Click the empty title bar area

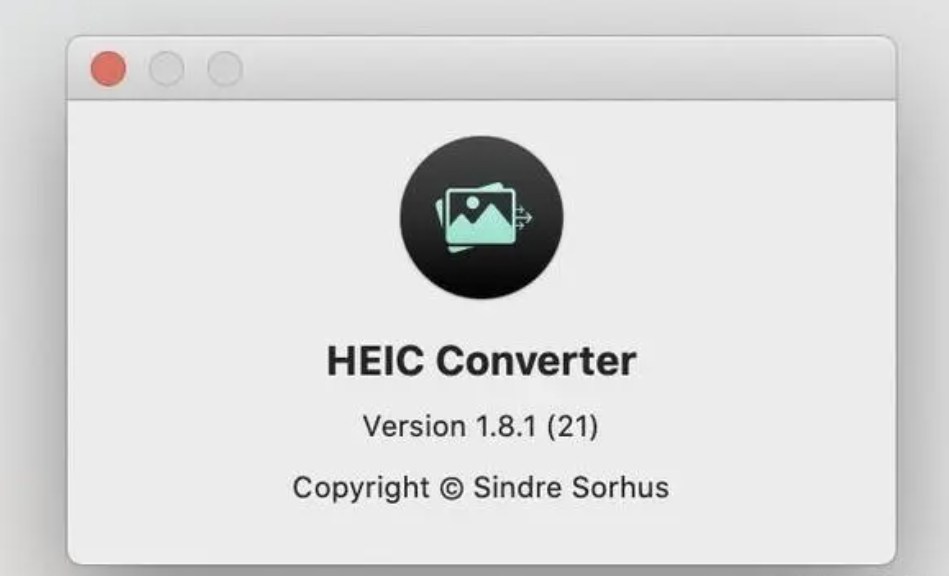(x=569, y=68)
